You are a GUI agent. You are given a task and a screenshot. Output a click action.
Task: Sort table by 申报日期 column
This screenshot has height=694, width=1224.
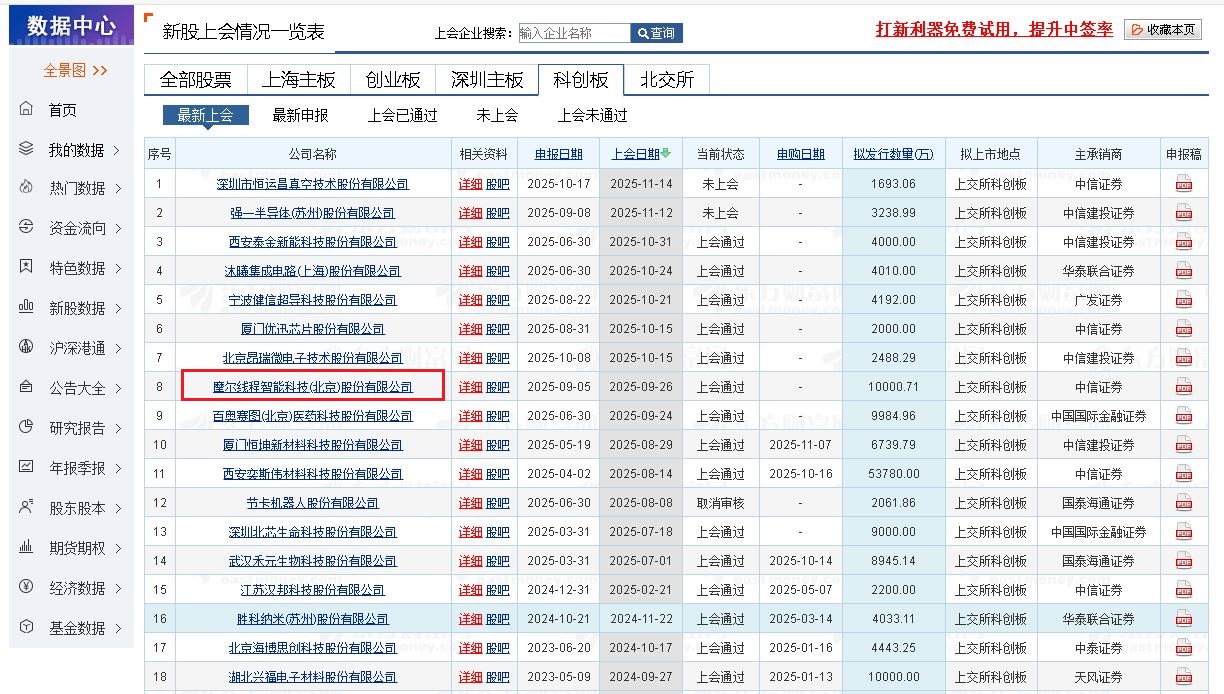(558, 154)
